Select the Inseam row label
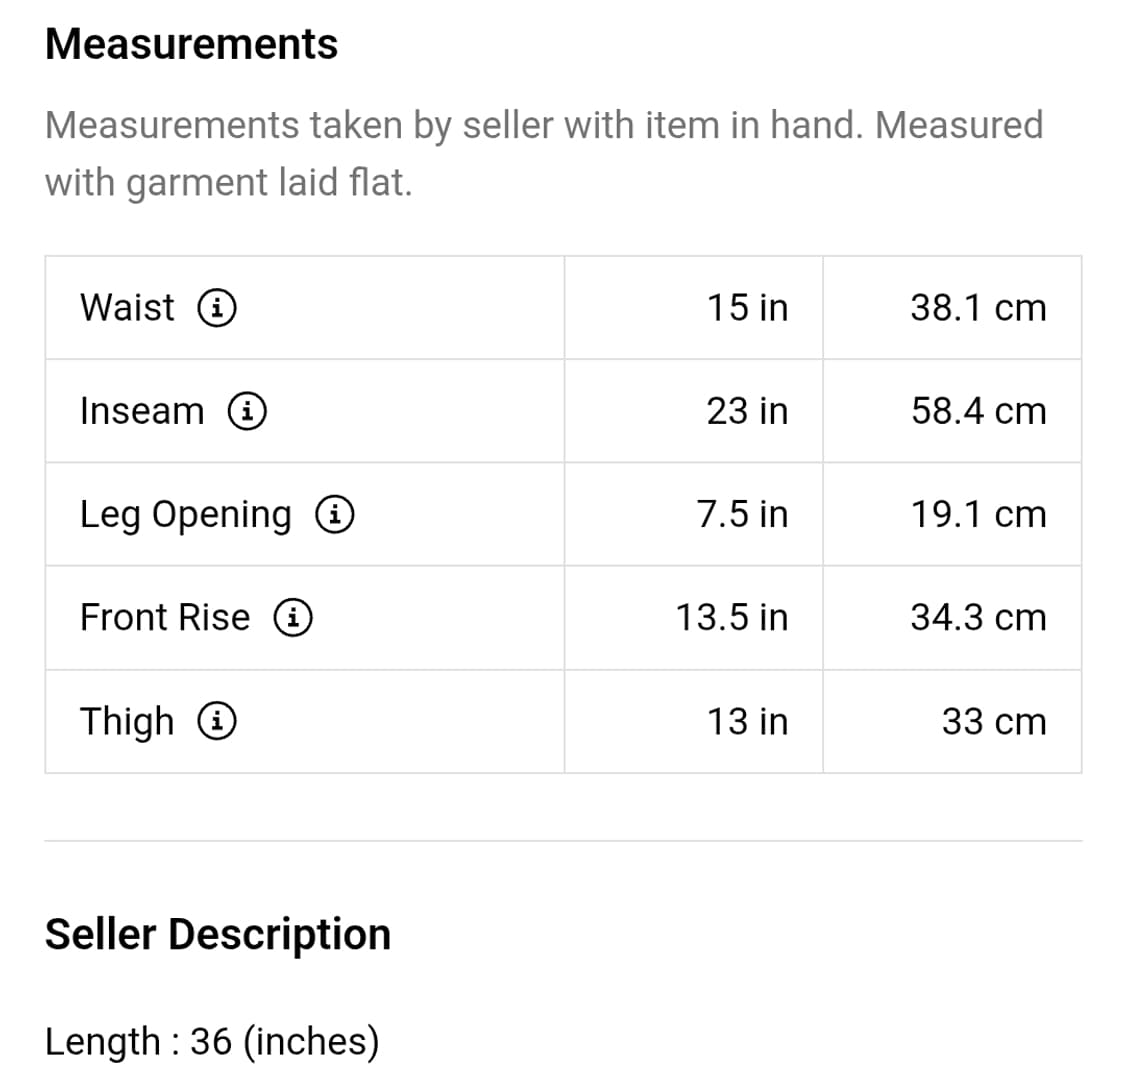 [x=142, y=411]
